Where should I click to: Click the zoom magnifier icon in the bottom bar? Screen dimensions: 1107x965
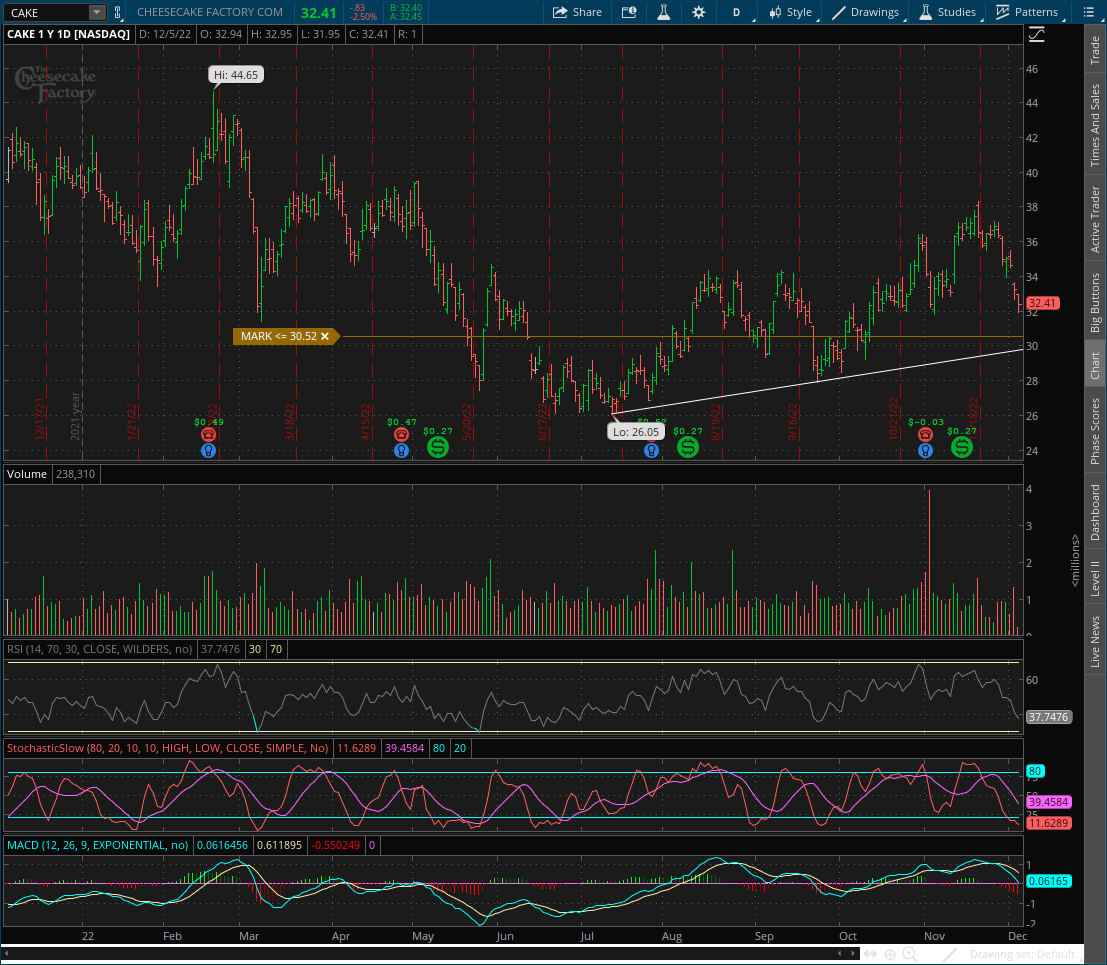tap(910, 954)
